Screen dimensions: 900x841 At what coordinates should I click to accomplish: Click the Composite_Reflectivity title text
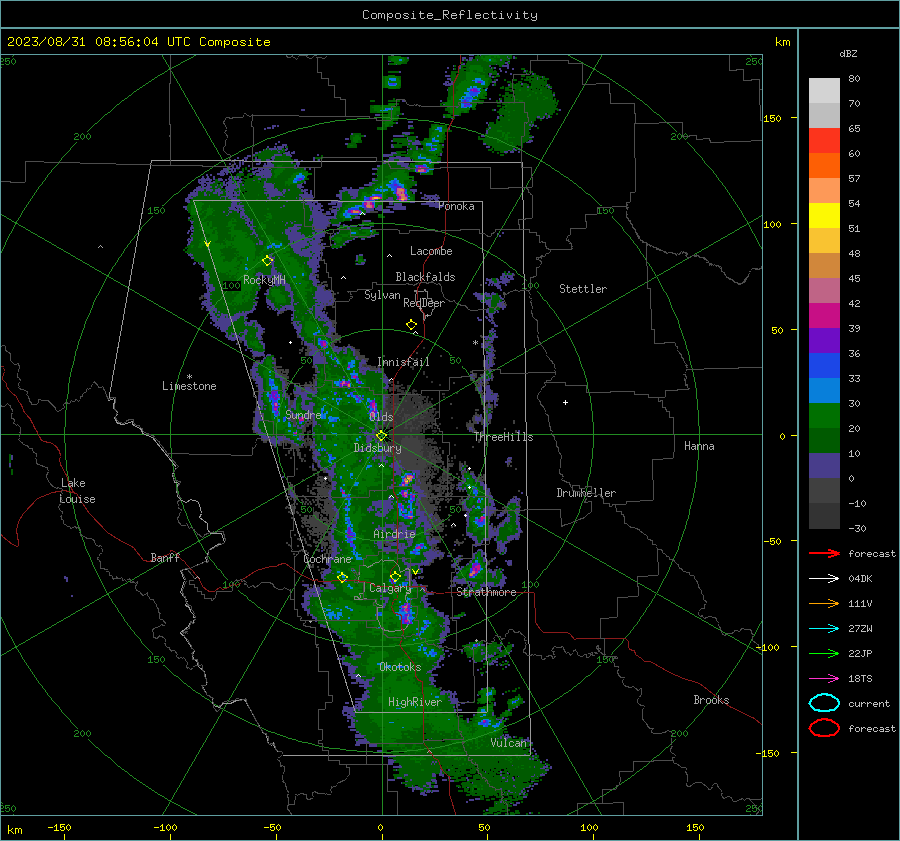tap(450, 15)
